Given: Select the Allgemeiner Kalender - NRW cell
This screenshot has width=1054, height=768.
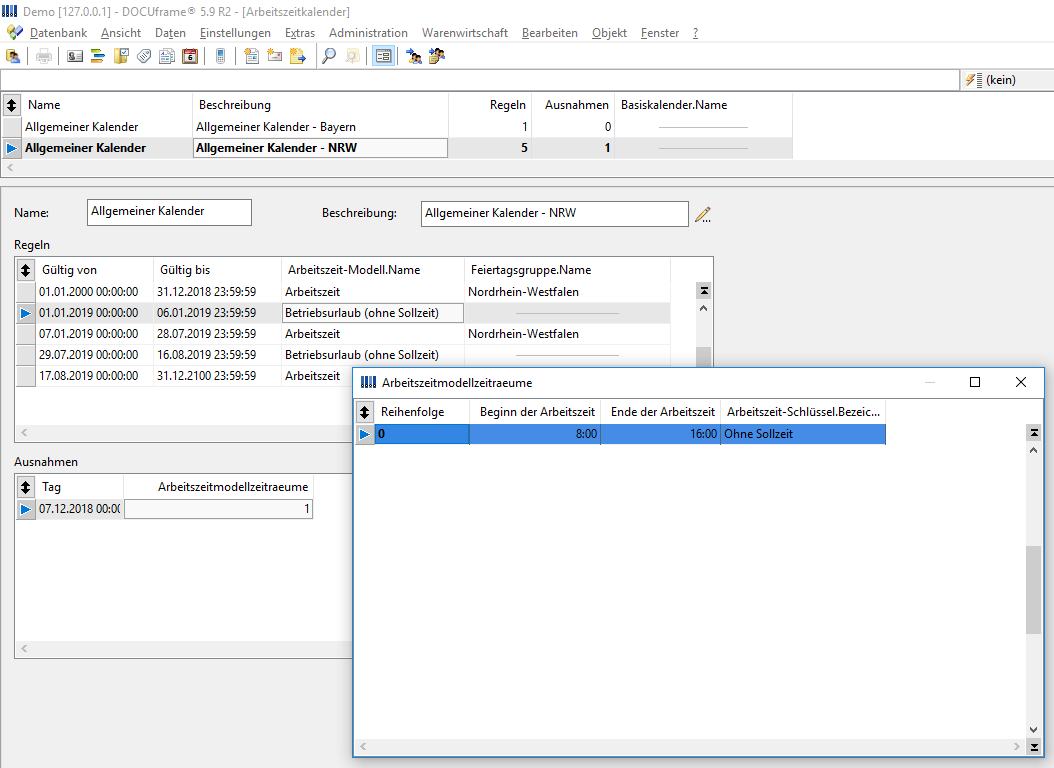Looking at the screenshot, I should 321,148.
